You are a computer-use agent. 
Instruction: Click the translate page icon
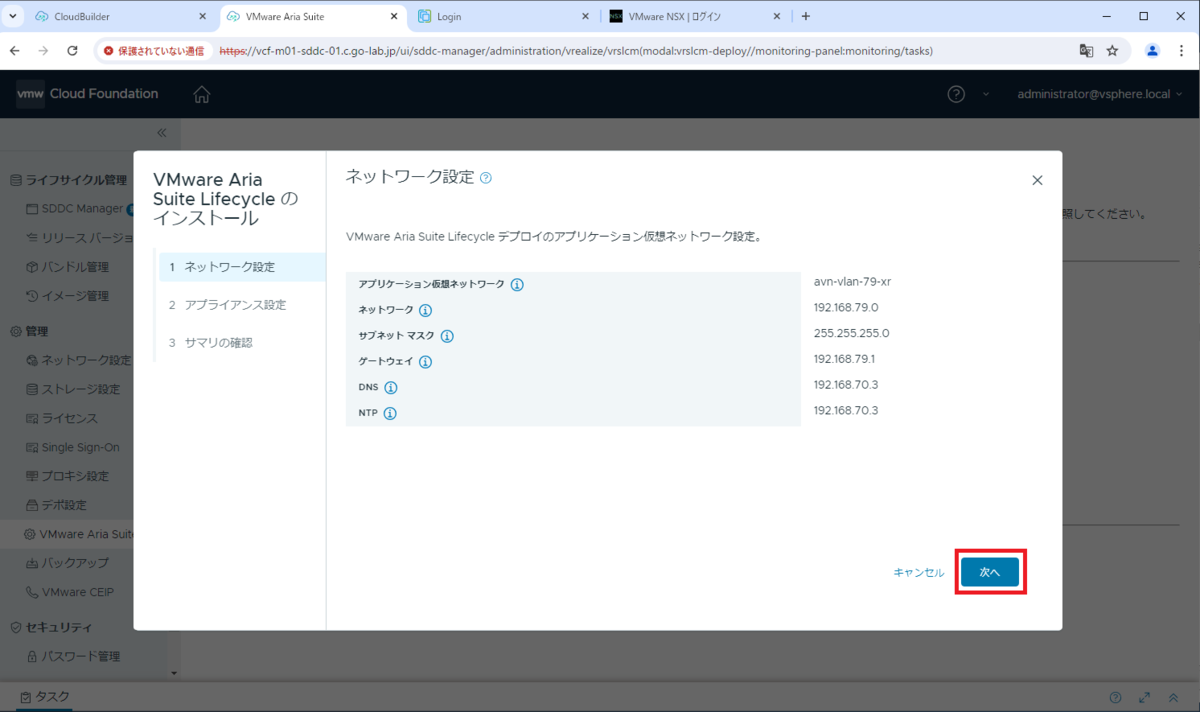pos(1086,50)
